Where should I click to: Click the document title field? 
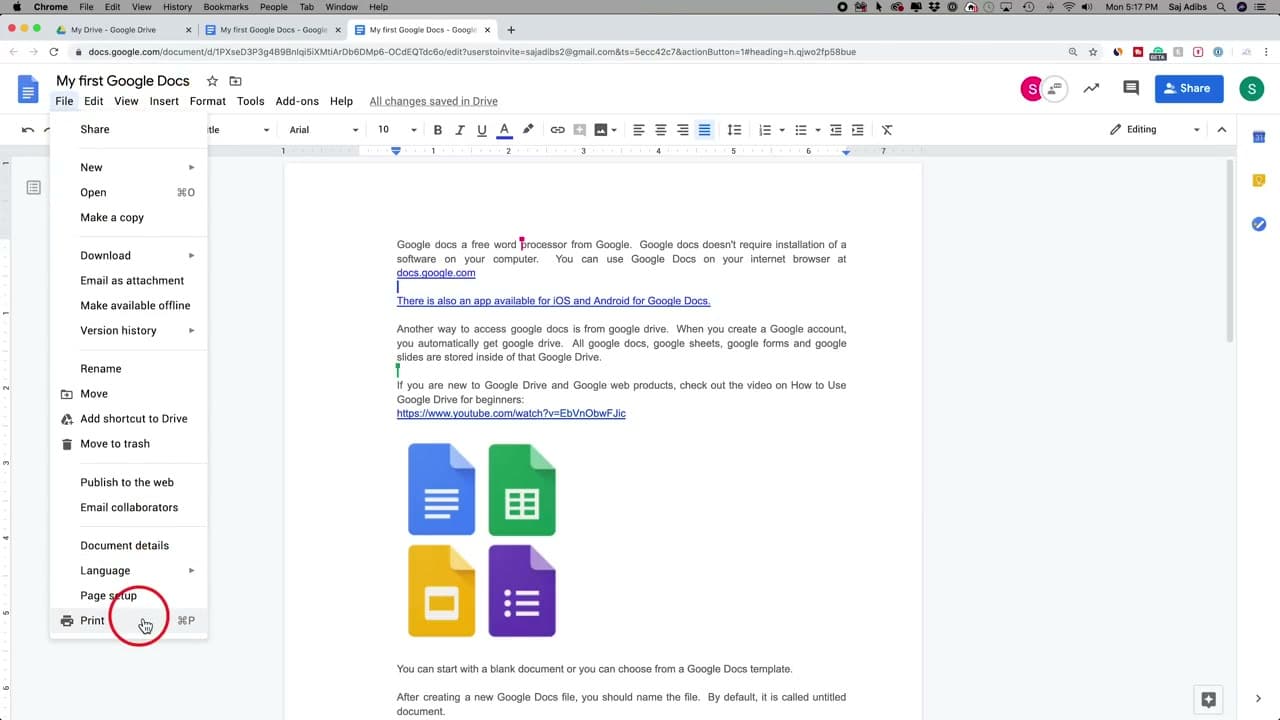[x=123, y=81]
